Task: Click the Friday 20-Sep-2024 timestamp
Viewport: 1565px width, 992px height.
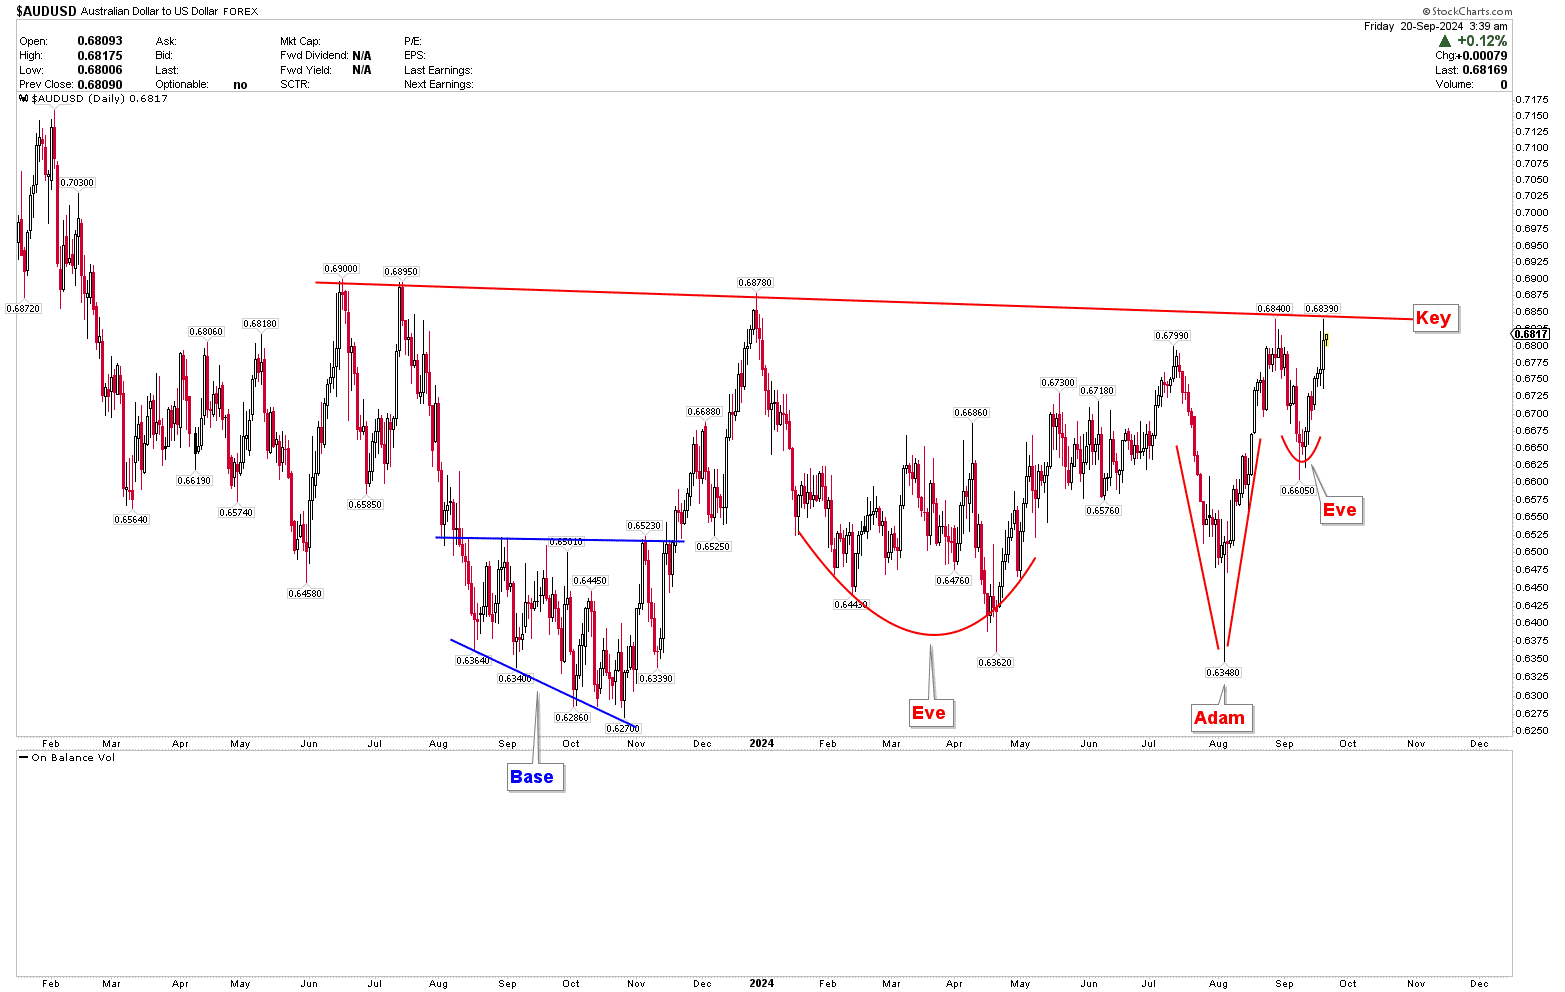Action: tap(1436, 26)
